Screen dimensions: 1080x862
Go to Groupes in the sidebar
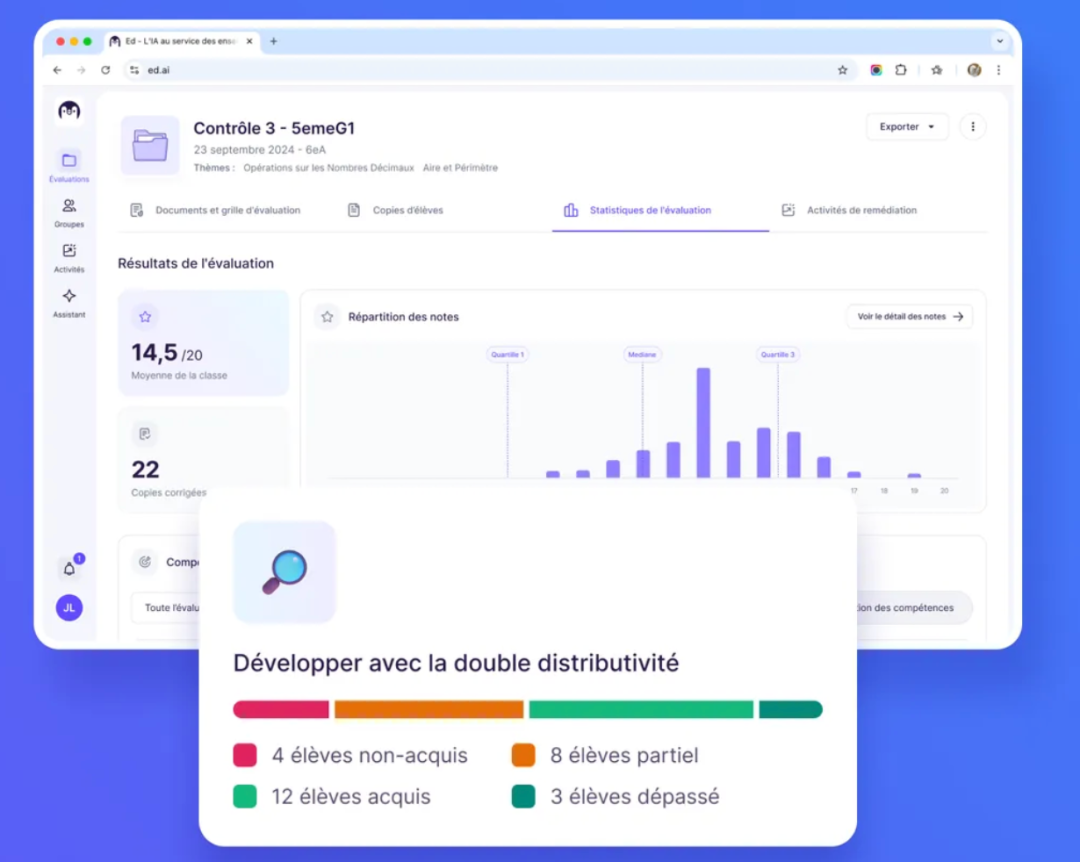click(x=69, y=212)
